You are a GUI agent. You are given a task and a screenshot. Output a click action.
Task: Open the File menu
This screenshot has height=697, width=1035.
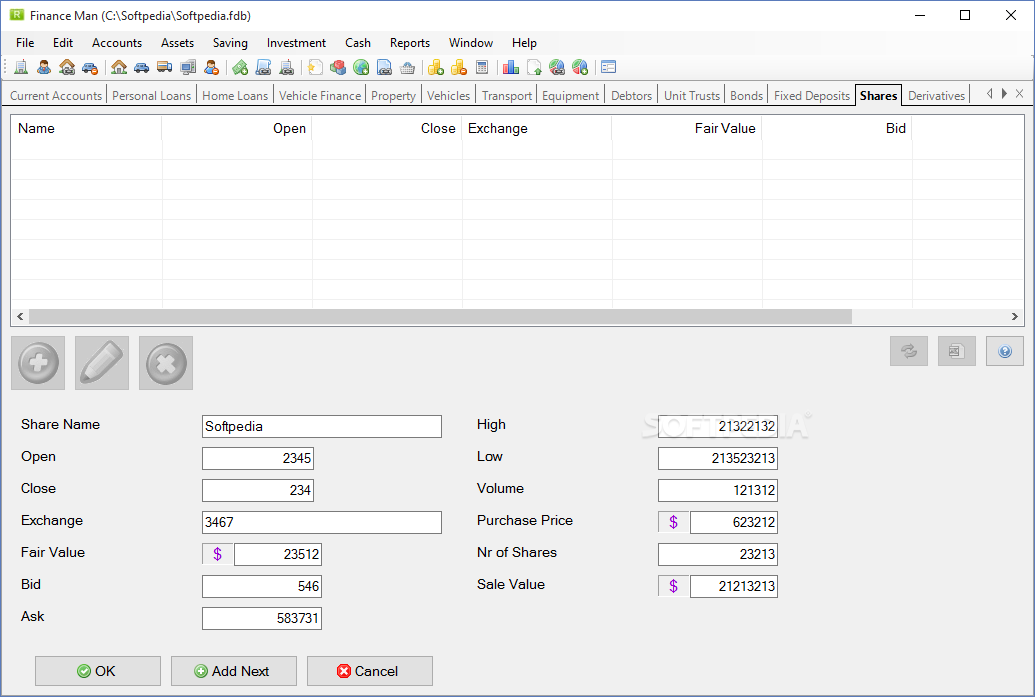pyautogui.click(x=25, y=43)
